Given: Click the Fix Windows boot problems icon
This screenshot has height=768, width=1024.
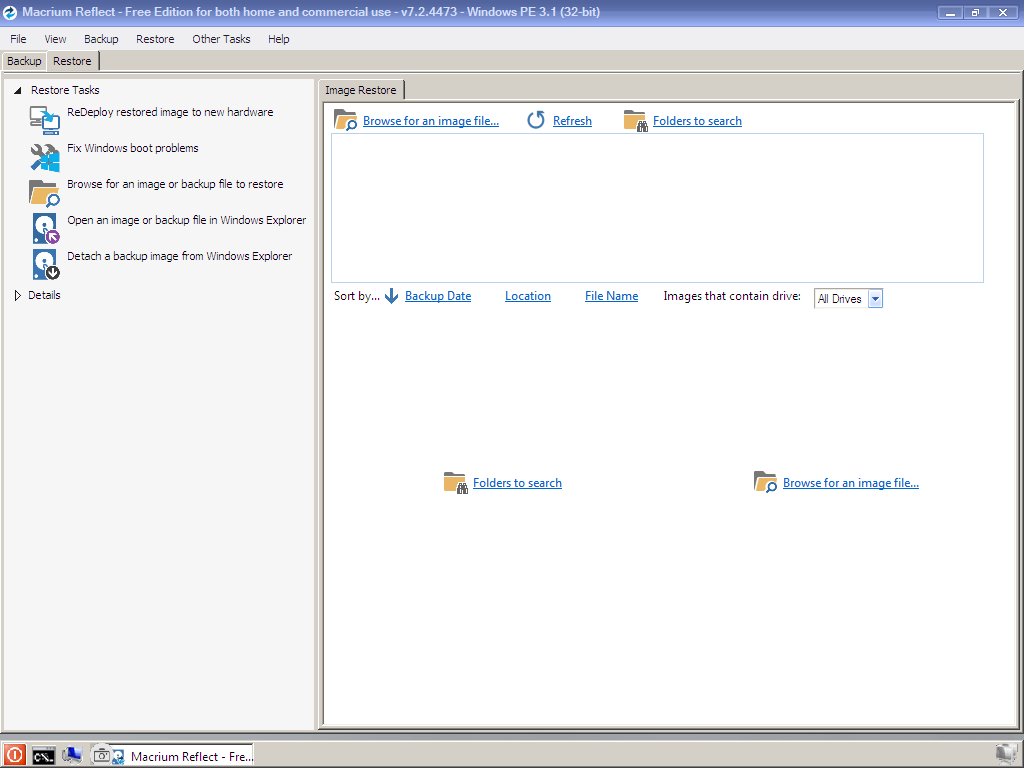Looking at the screenshot, I should [x=44, y=157].
